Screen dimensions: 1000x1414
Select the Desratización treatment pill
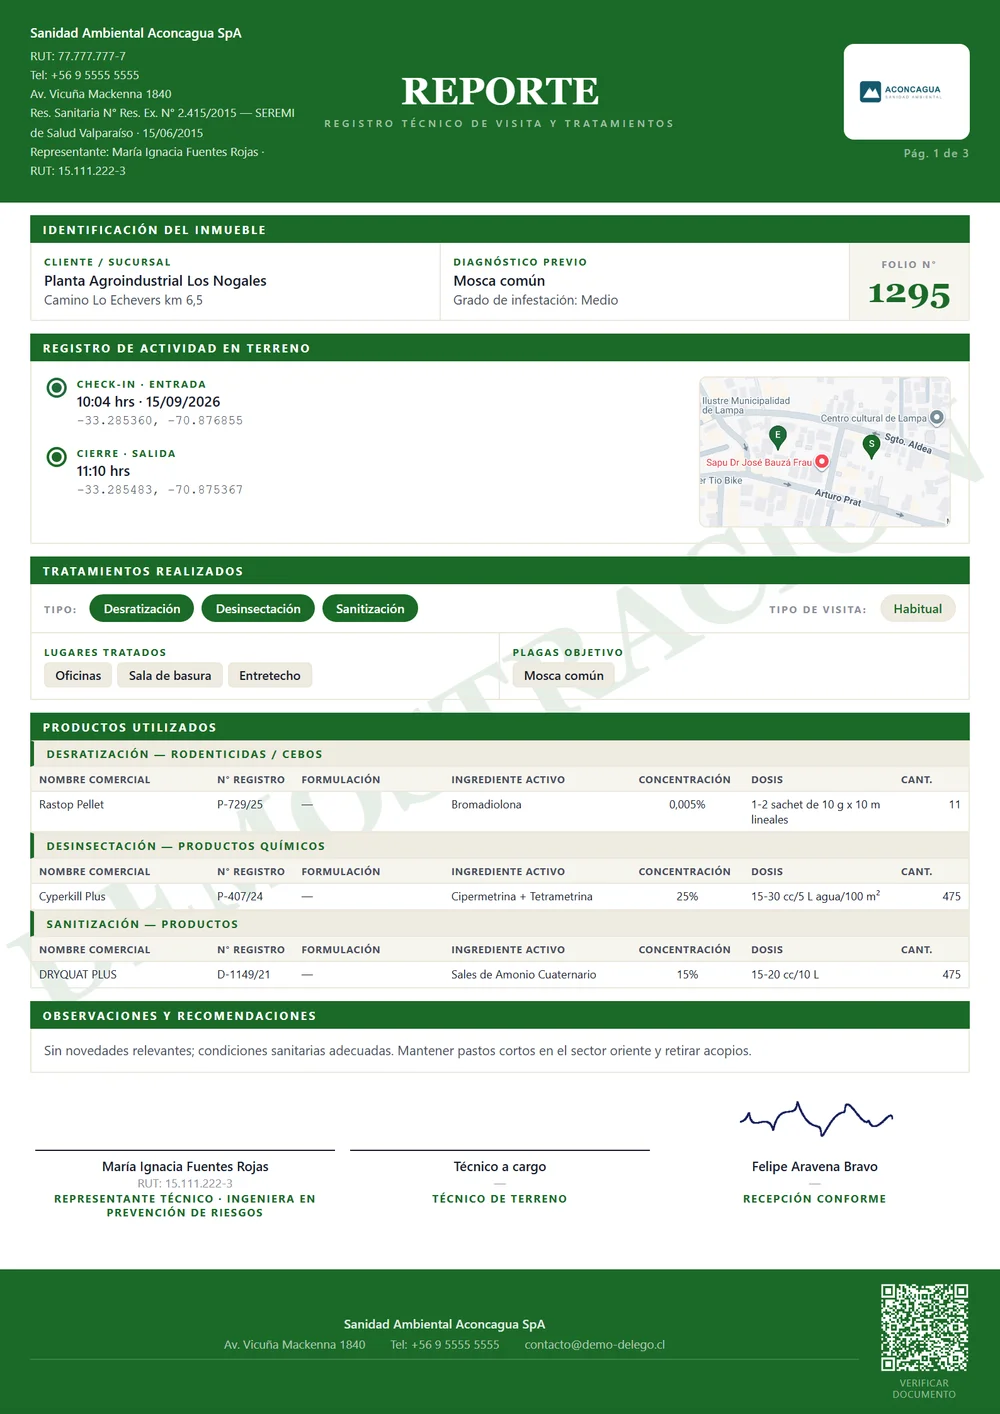click(x=142, y=609)
